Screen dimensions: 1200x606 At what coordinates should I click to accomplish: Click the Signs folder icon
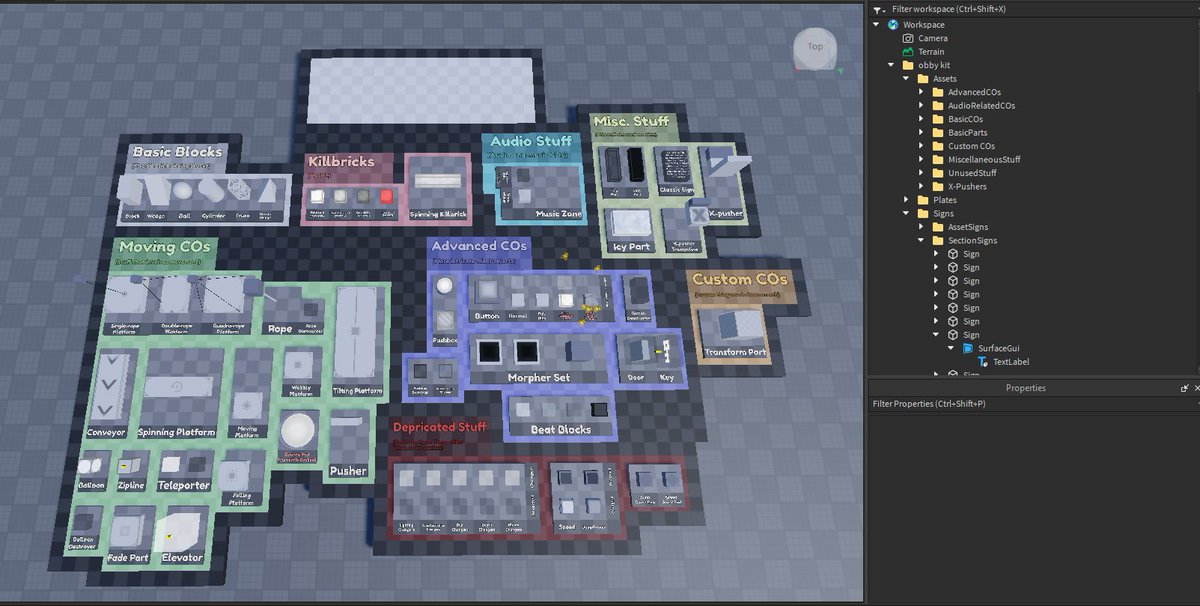[922, 213]
